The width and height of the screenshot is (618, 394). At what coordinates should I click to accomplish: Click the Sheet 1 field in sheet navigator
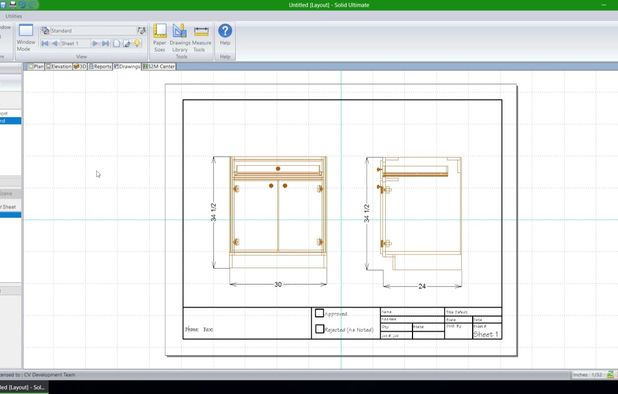coord(75,43)
